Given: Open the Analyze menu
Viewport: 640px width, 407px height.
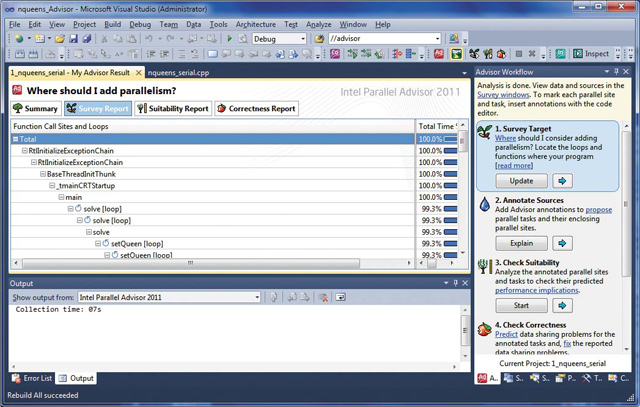Looking at the screenshot, I should pyautogui.click(x=319, y=24).
